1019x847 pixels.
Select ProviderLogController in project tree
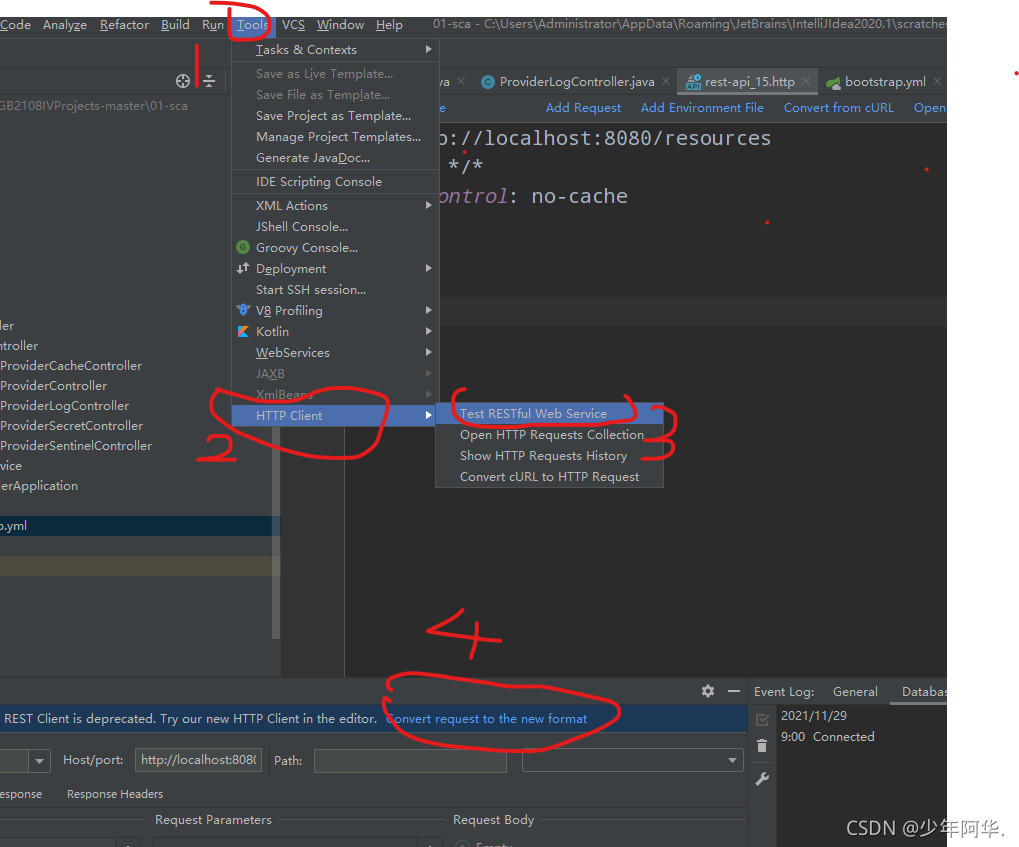(x=64, y=406)
